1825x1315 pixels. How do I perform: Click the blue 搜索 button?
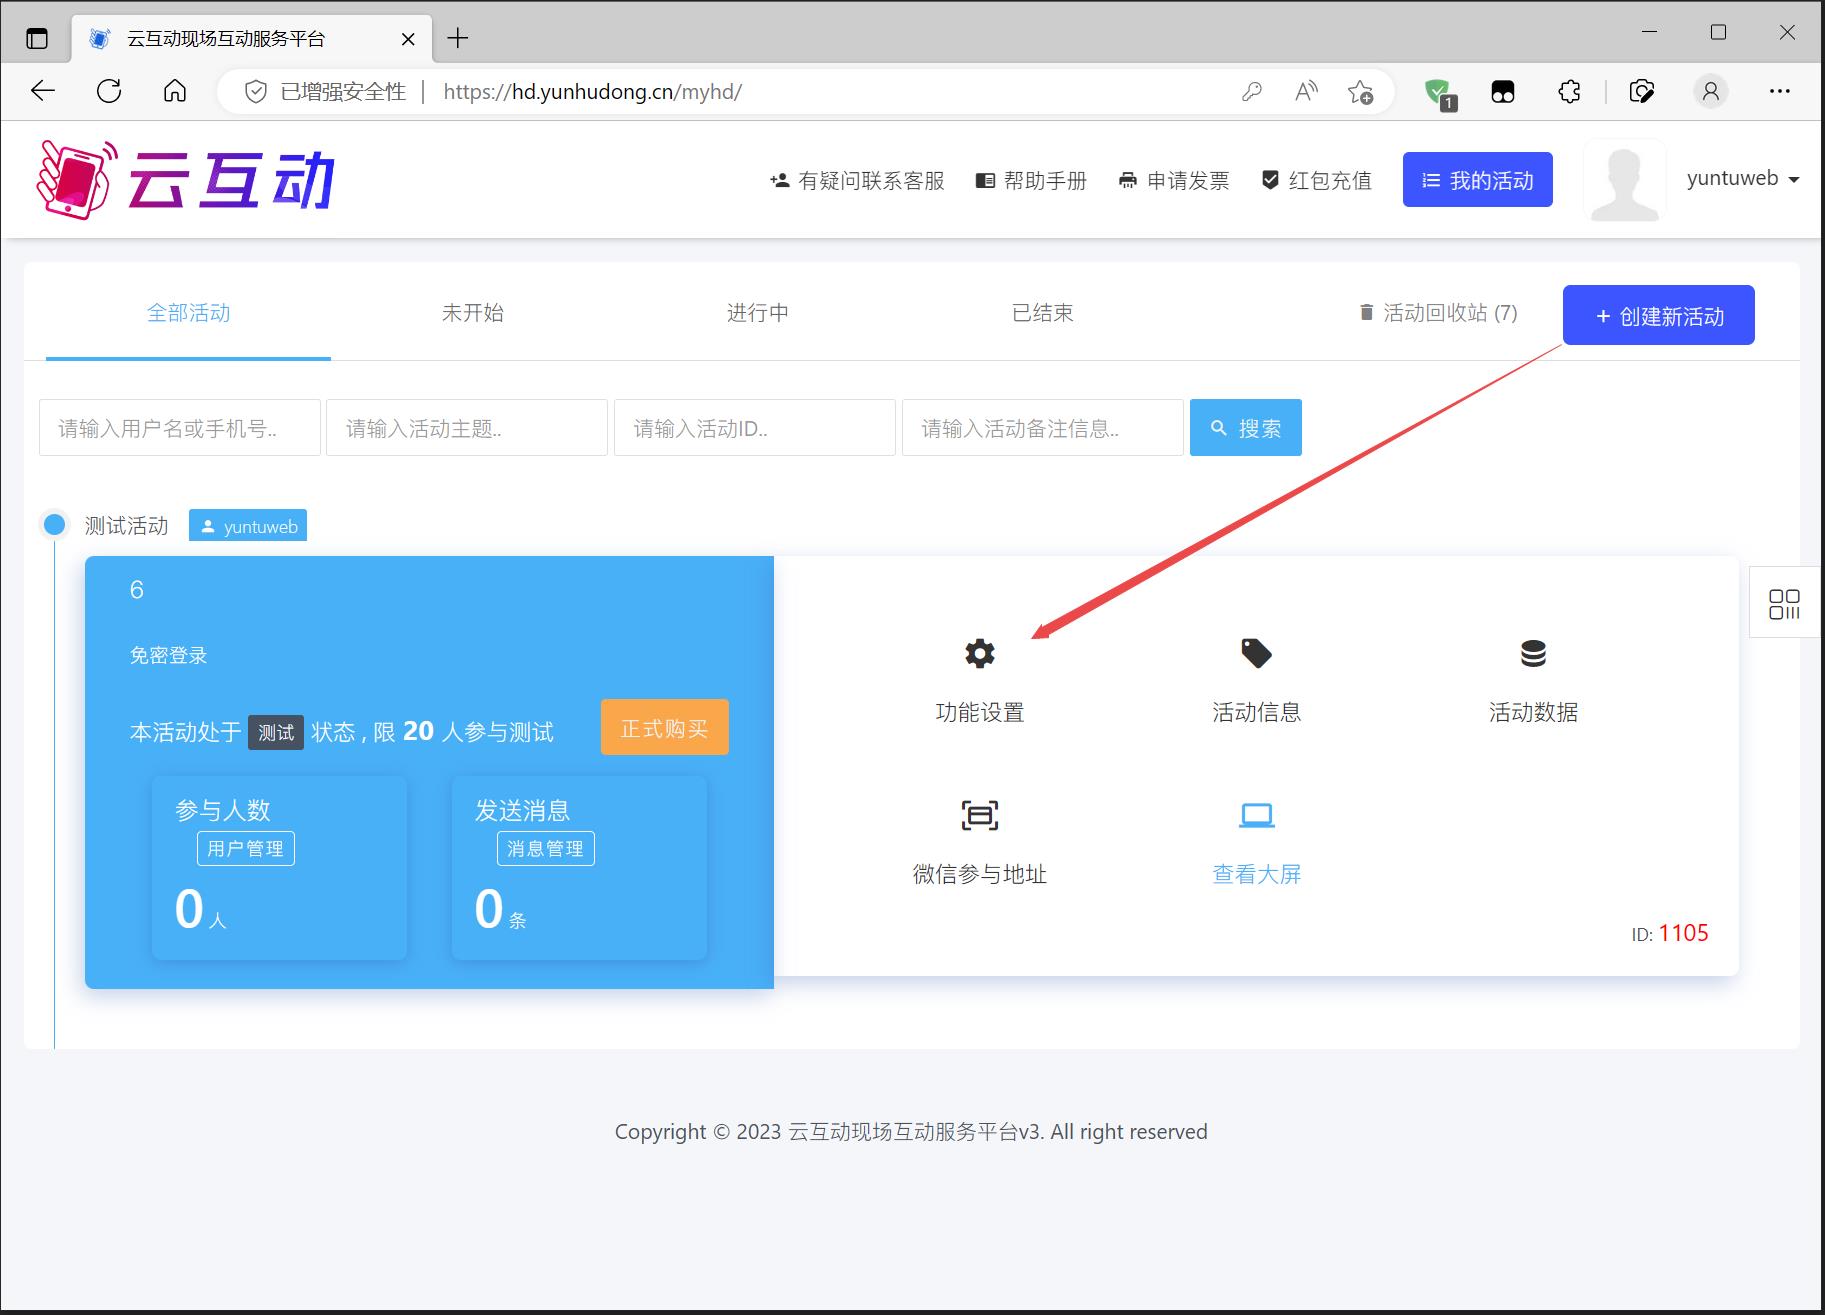[x=1245, y=428]
